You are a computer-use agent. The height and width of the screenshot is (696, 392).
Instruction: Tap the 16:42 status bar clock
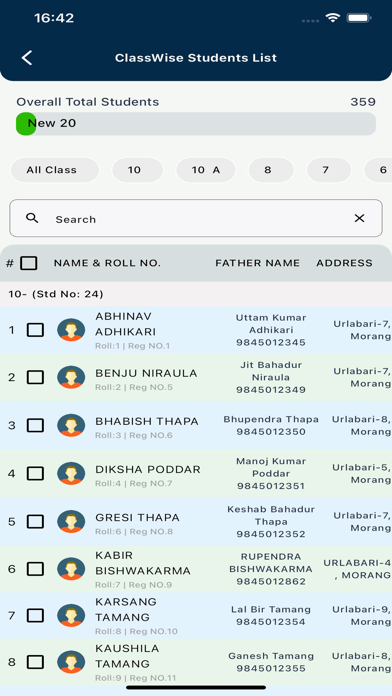[x=54, y=18]
